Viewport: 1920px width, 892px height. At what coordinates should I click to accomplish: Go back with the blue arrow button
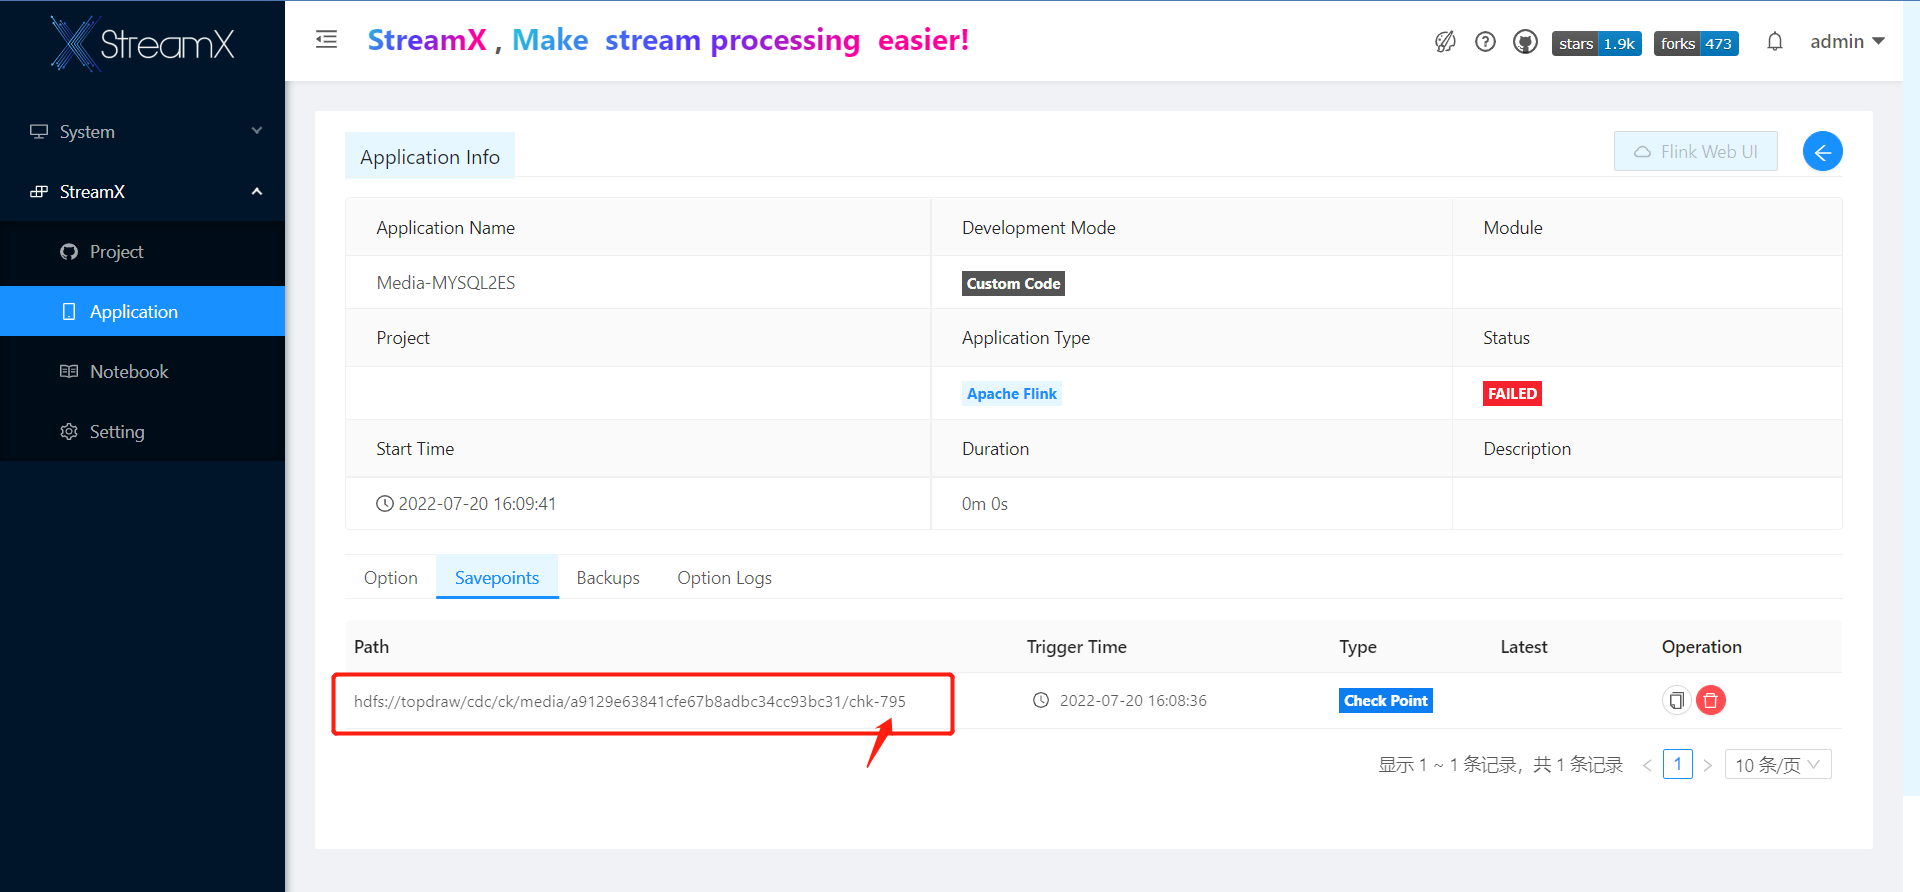[x=1822, y=151]
